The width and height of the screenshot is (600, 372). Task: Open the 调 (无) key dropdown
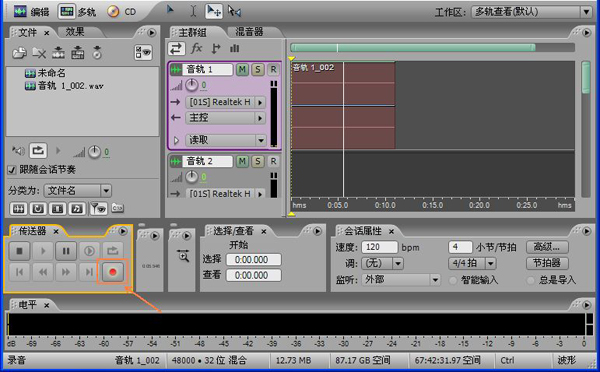click(383, 263)
